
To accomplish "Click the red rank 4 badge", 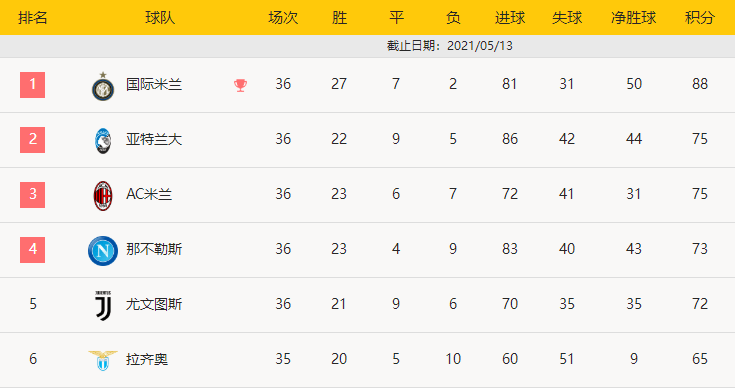I will pyautogui.click(x=32, y=250).
